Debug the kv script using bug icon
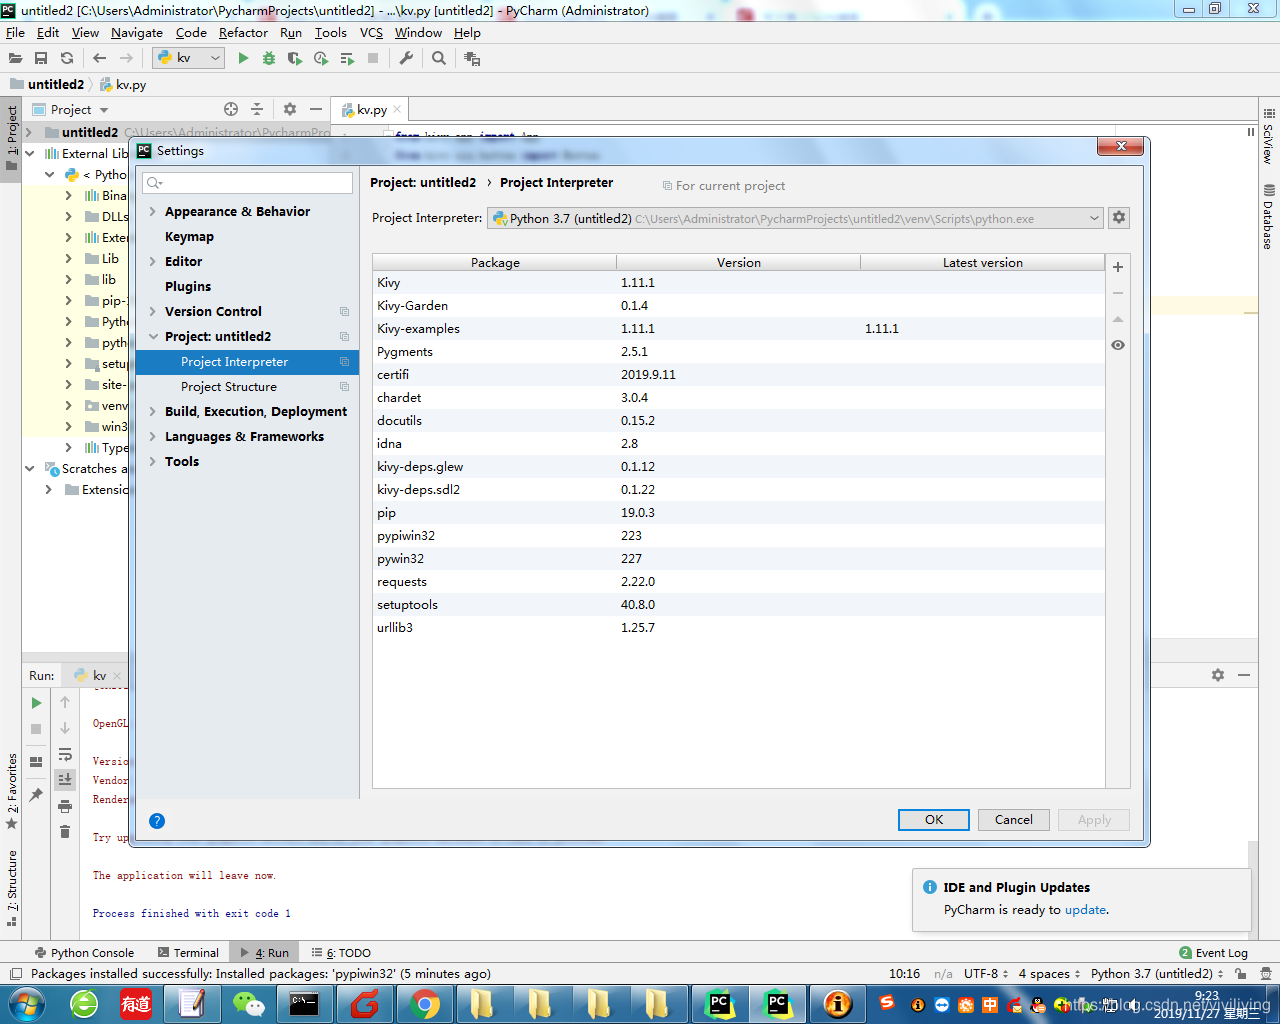This screenshot has height=1024, width=1280. (268, 58)
